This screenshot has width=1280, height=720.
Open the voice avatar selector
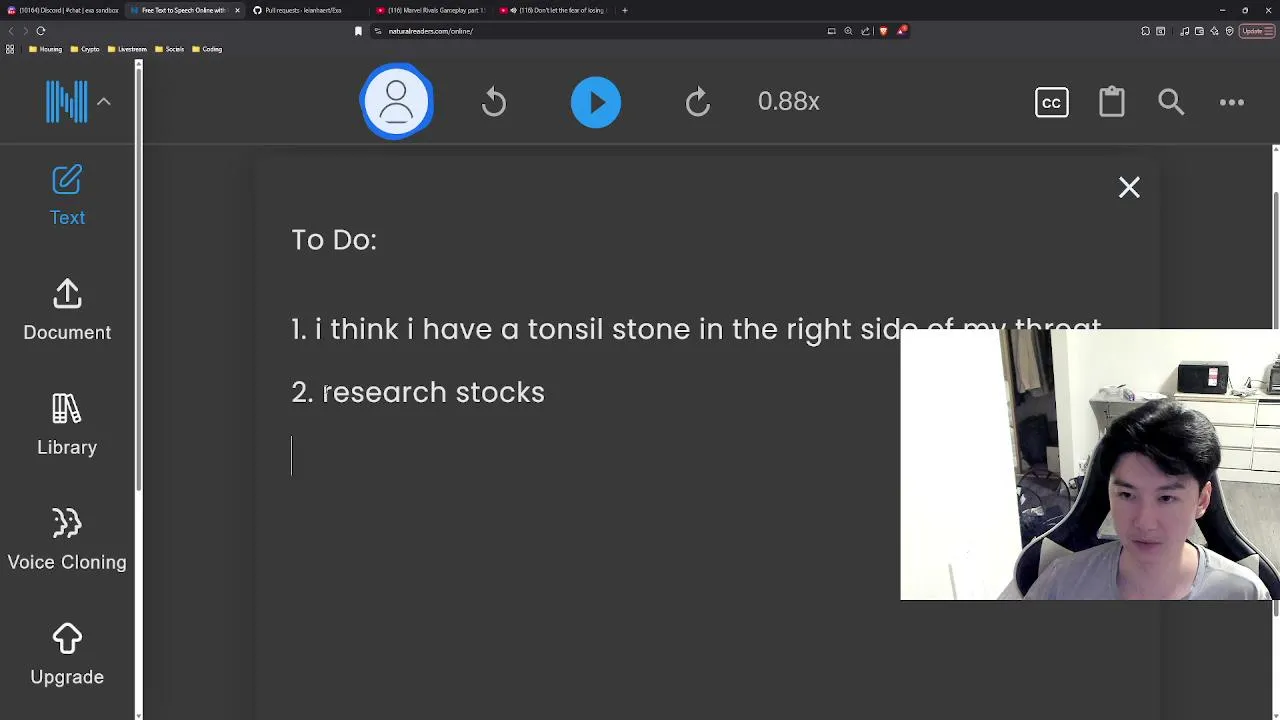pos(397,102)
